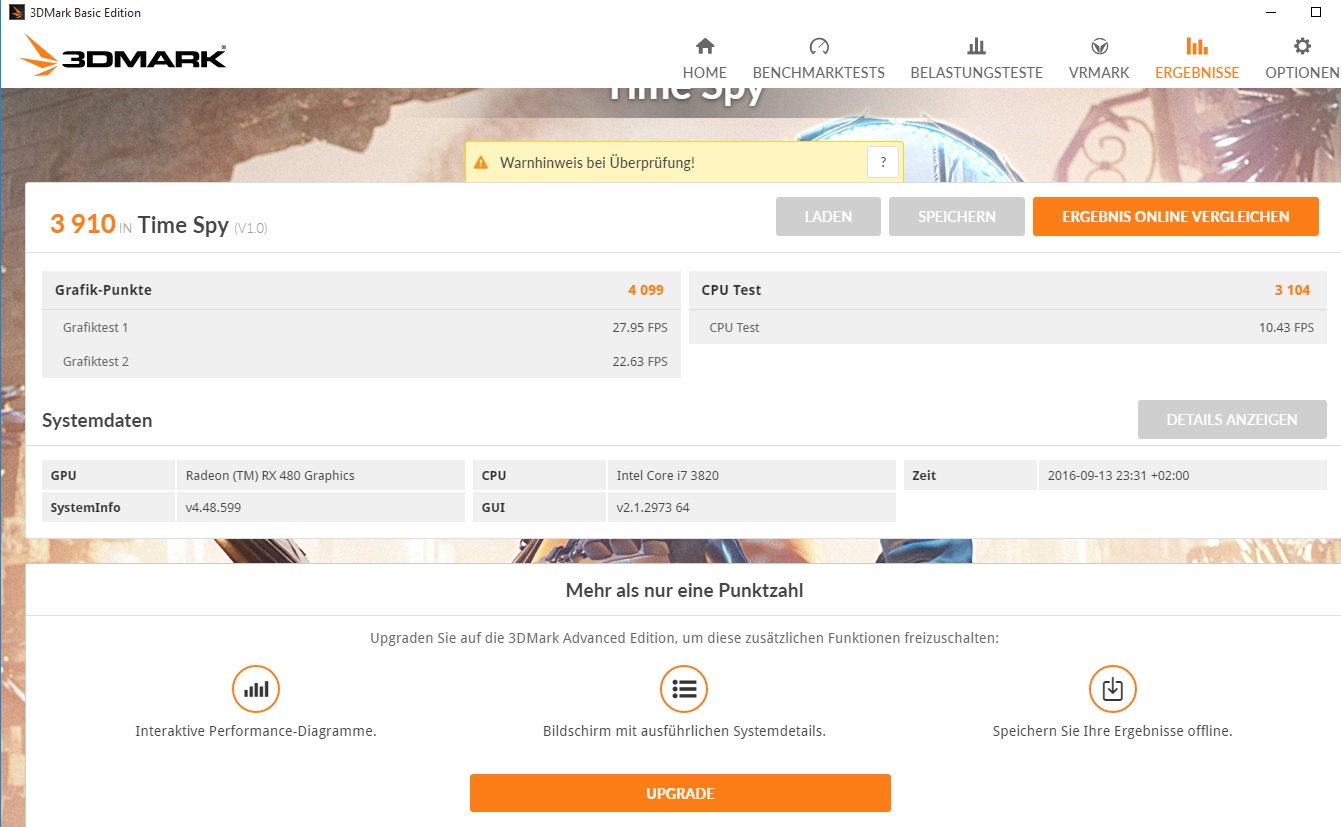Click the warning triangle icon

[x=481, y=162]
